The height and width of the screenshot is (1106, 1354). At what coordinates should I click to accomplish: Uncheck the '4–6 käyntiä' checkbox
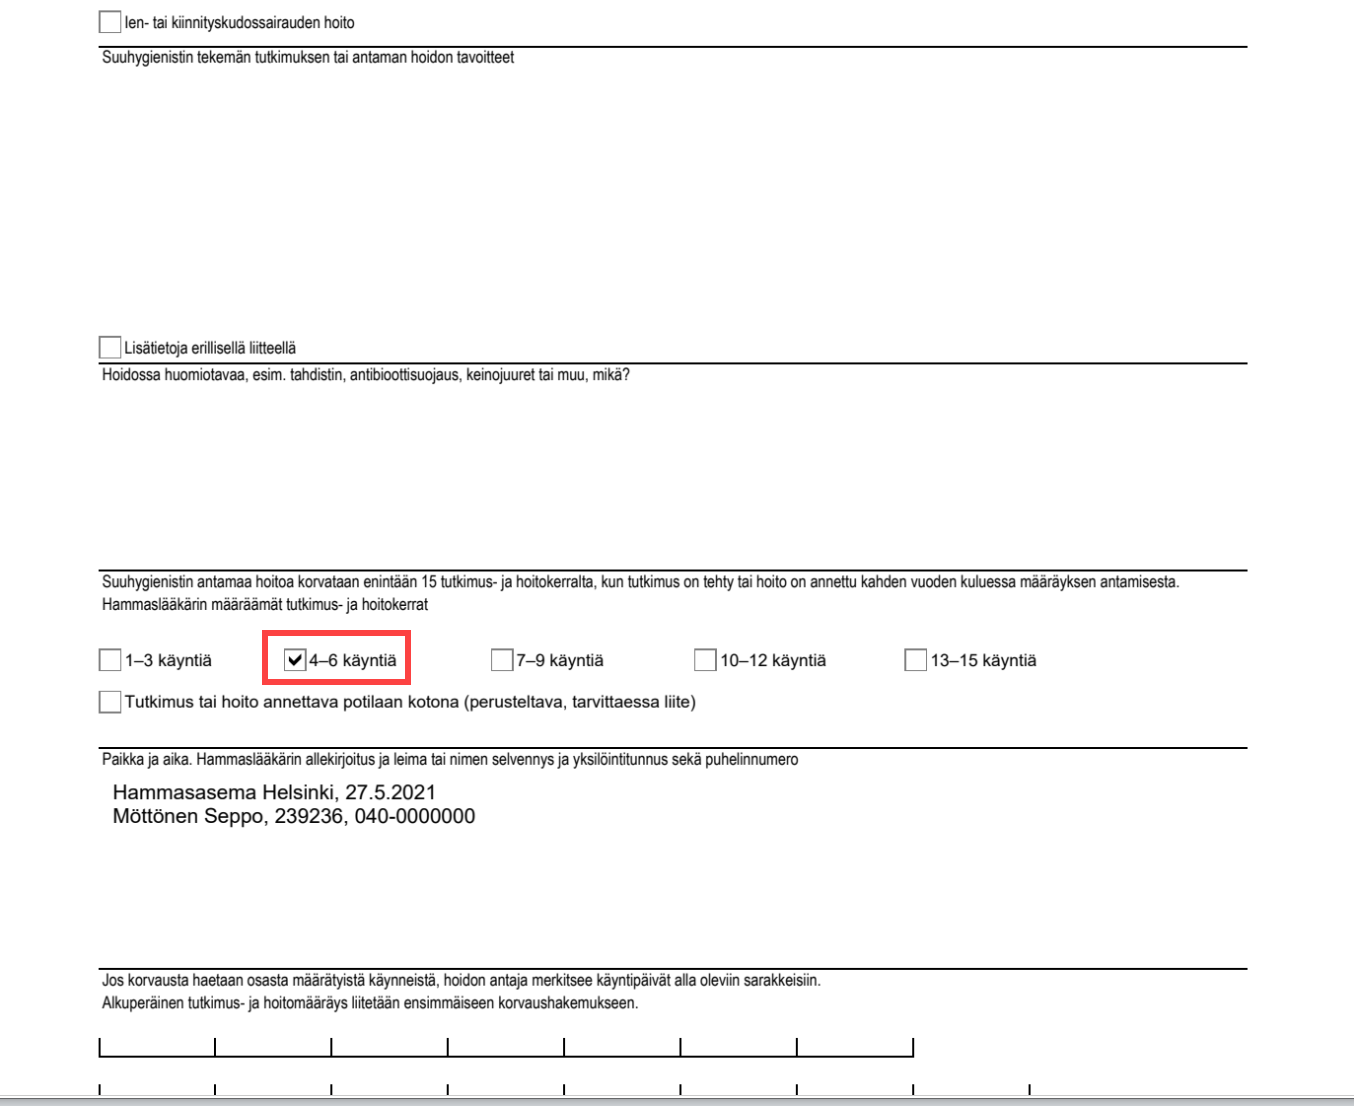[x=295, y=660]
